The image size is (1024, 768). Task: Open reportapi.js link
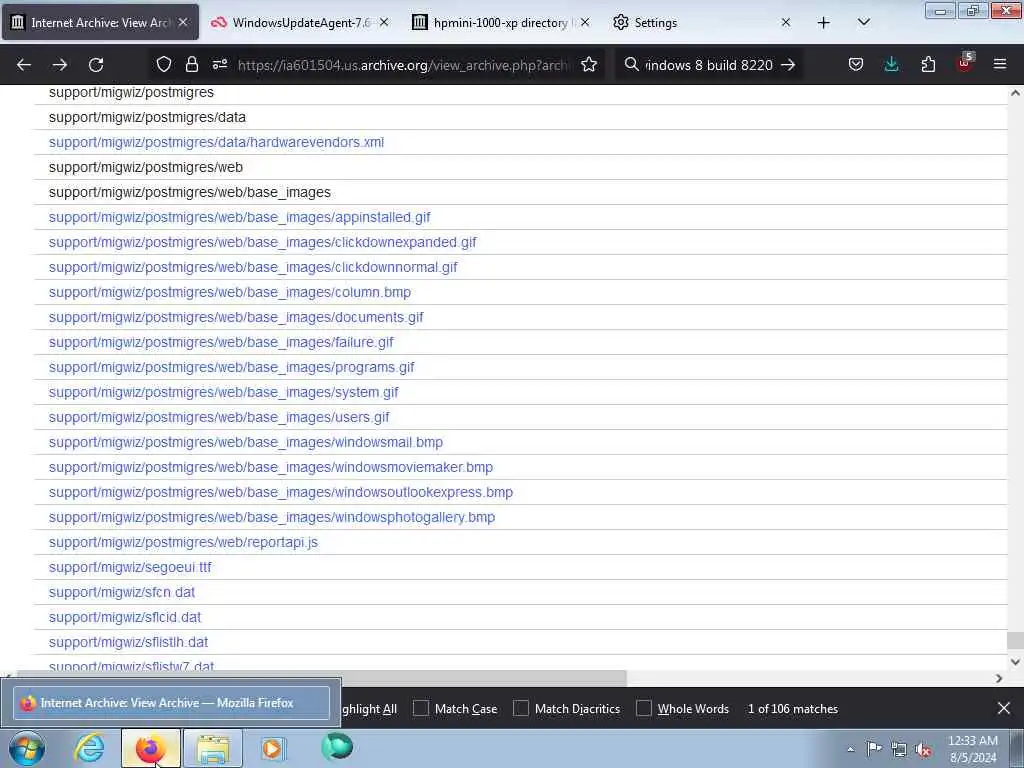(184, 542)
